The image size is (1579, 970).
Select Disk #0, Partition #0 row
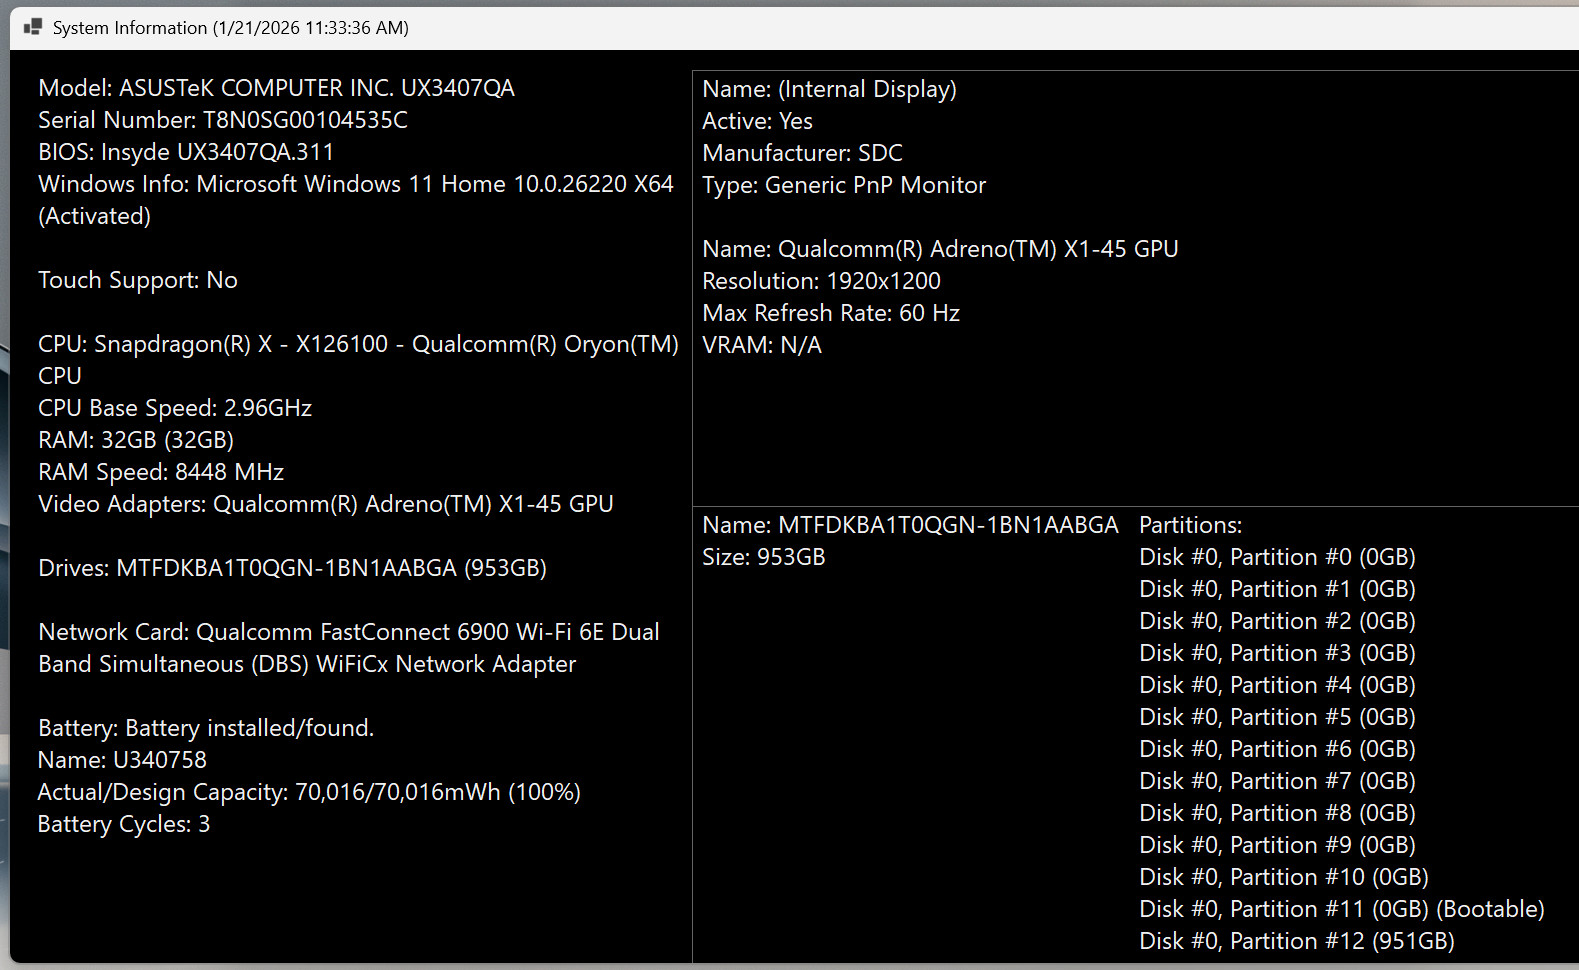click(x=1278, y=557)
